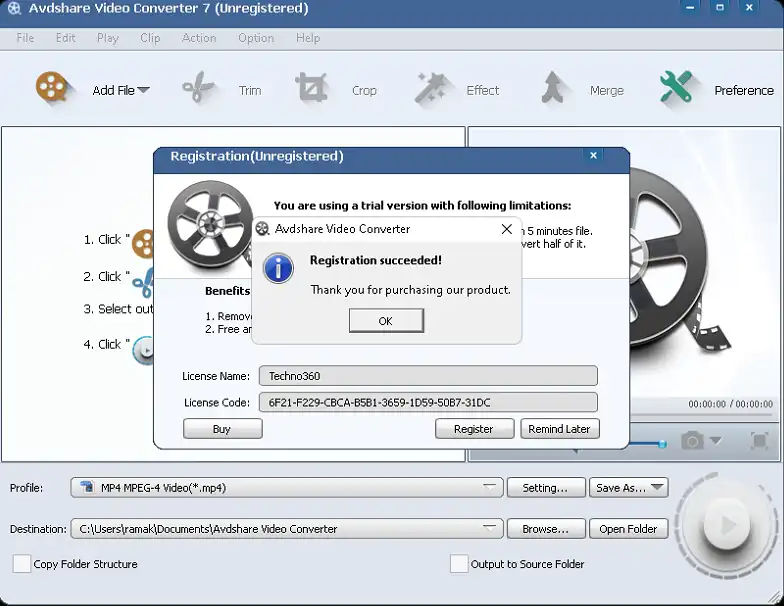The image size is (784, 606).
Task: Click the Add File film reel icon
Action: pos(55,89)
